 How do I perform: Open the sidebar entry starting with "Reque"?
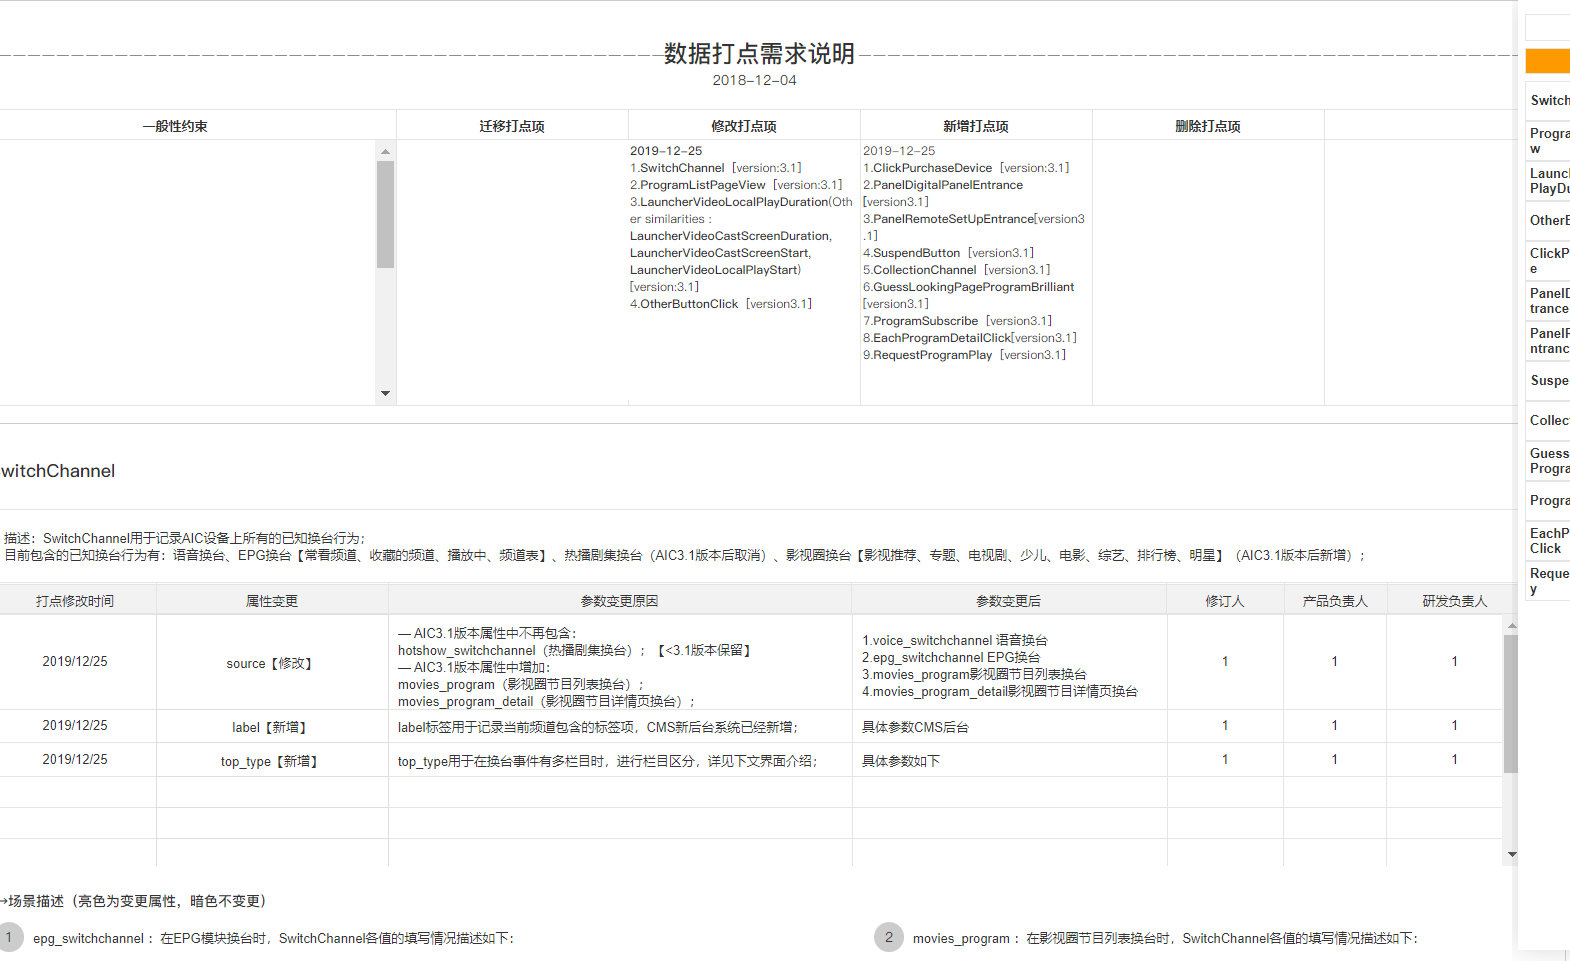click(1549, 580)
